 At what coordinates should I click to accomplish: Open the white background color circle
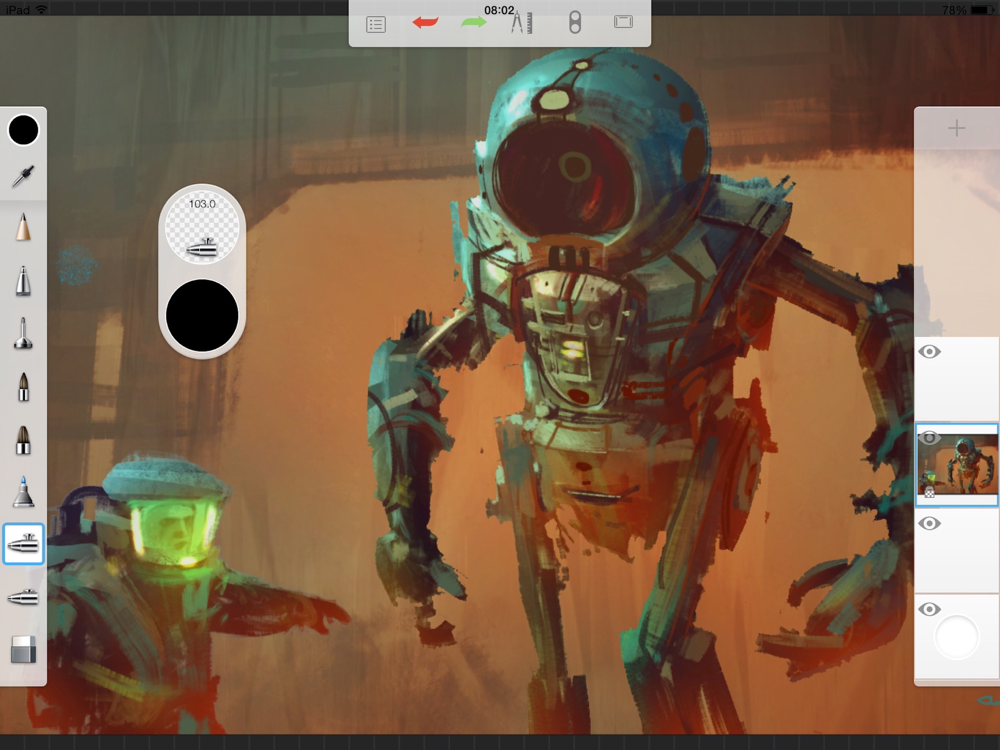coord(957,637)
